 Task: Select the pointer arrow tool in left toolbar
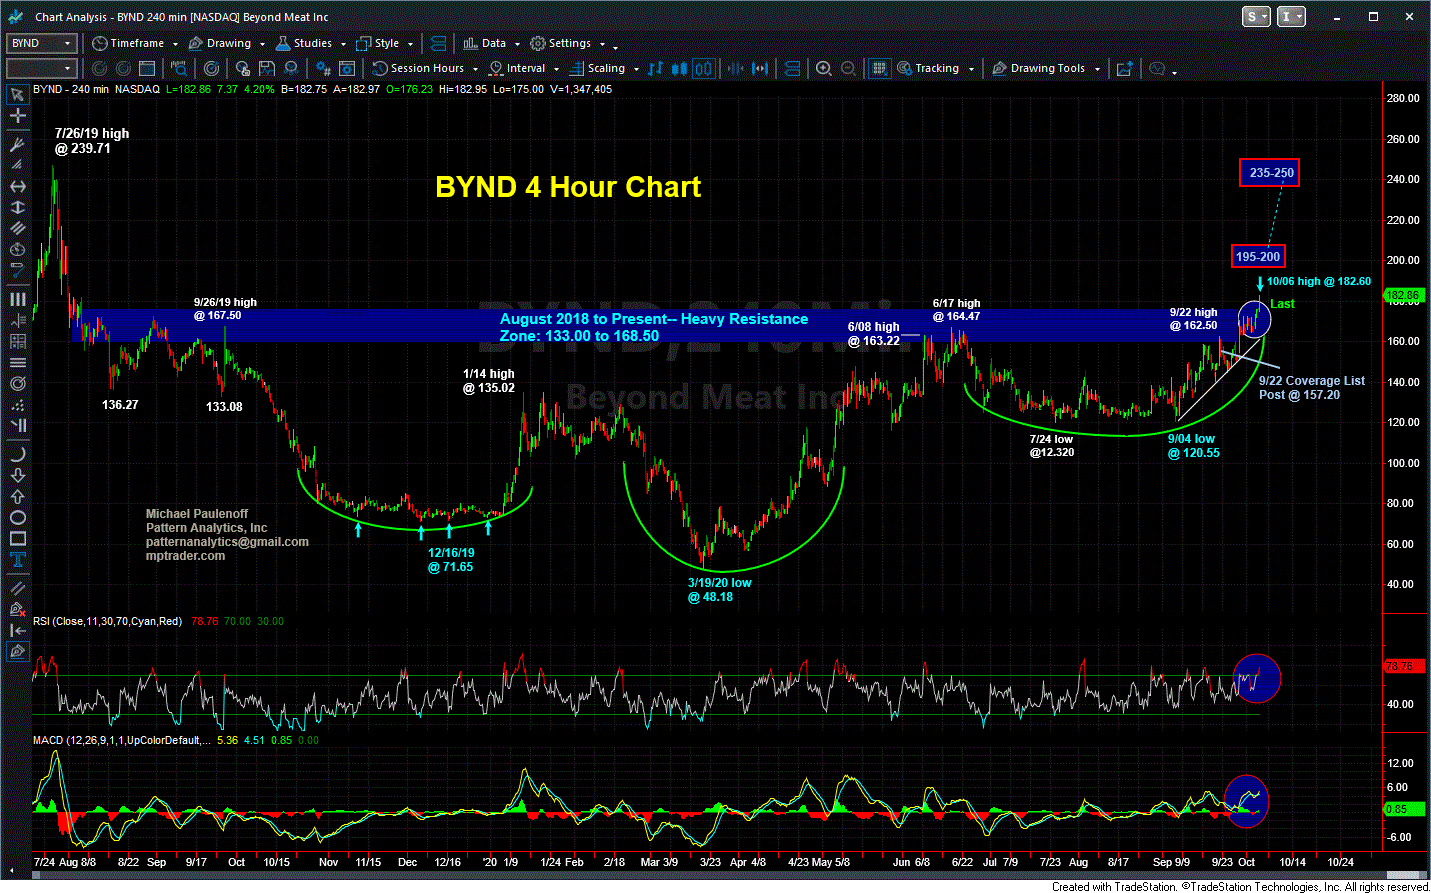(x=17, y=95)
